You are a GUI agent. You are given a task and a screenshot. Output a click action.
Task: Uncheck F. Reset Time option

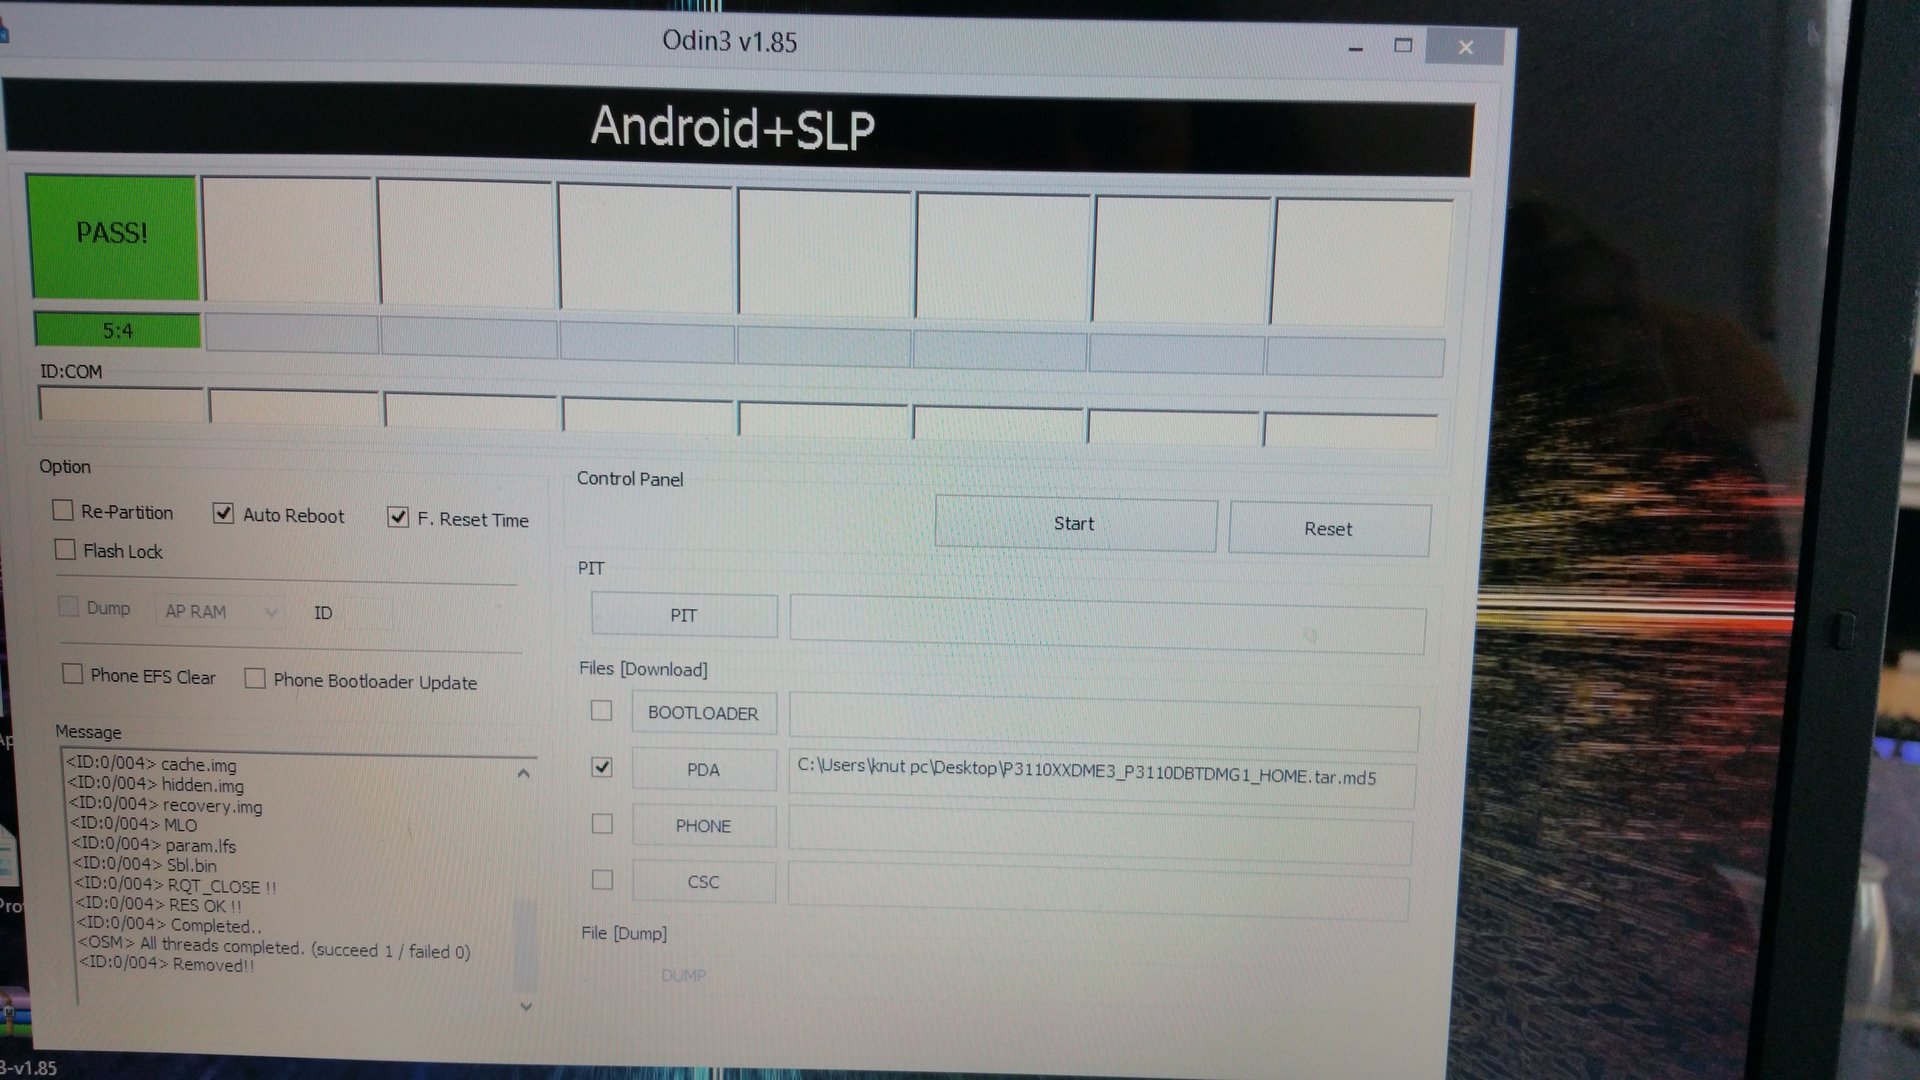(x=398, y=517)
